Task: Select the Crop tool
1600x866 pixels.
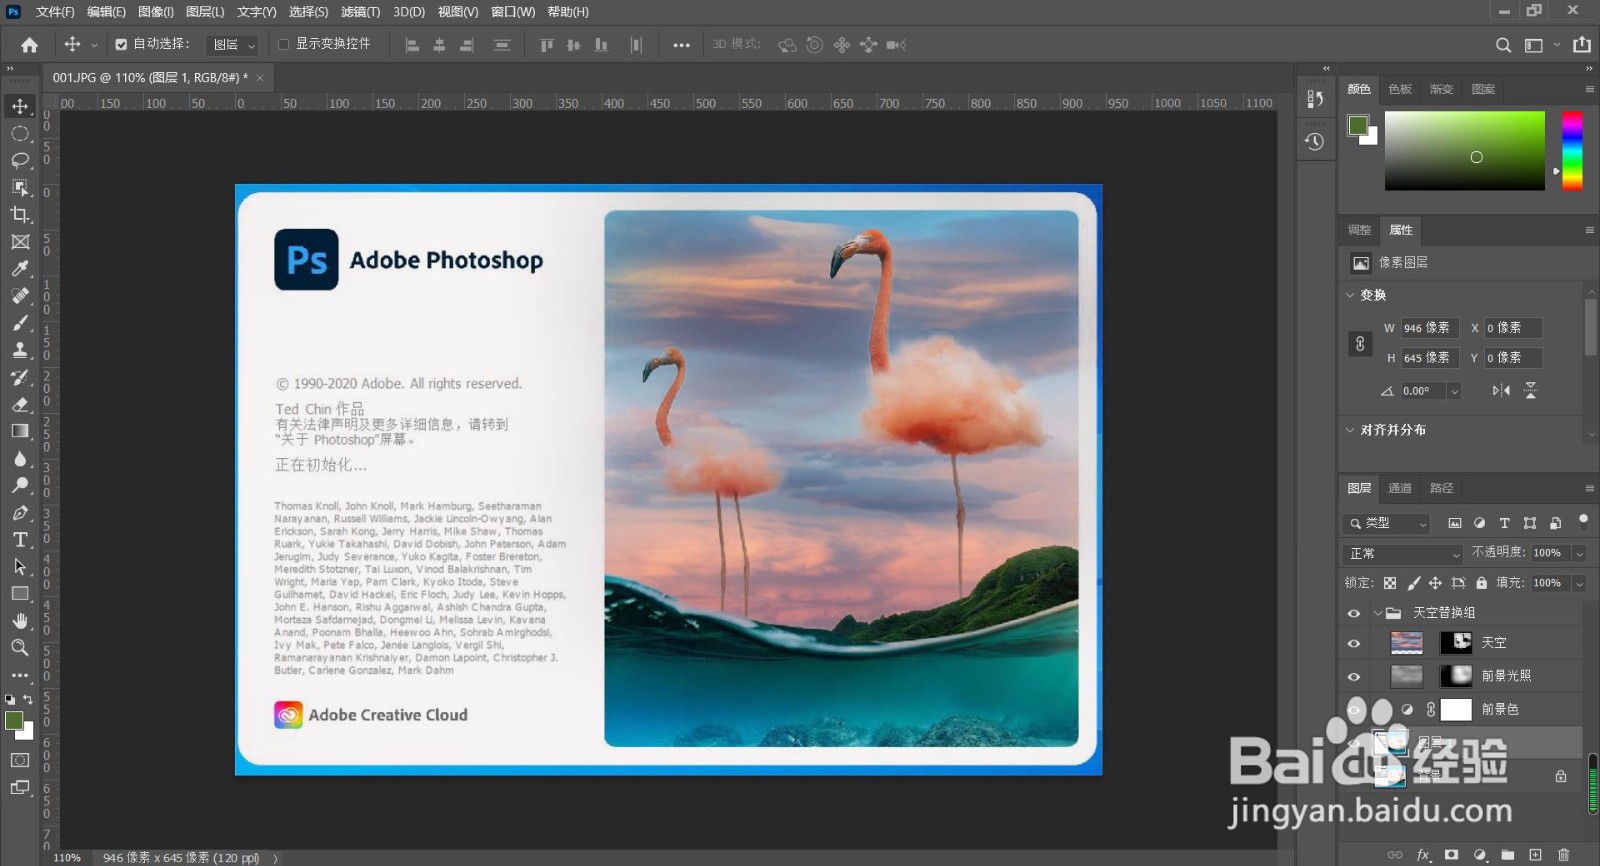Action: coord(20,214)
